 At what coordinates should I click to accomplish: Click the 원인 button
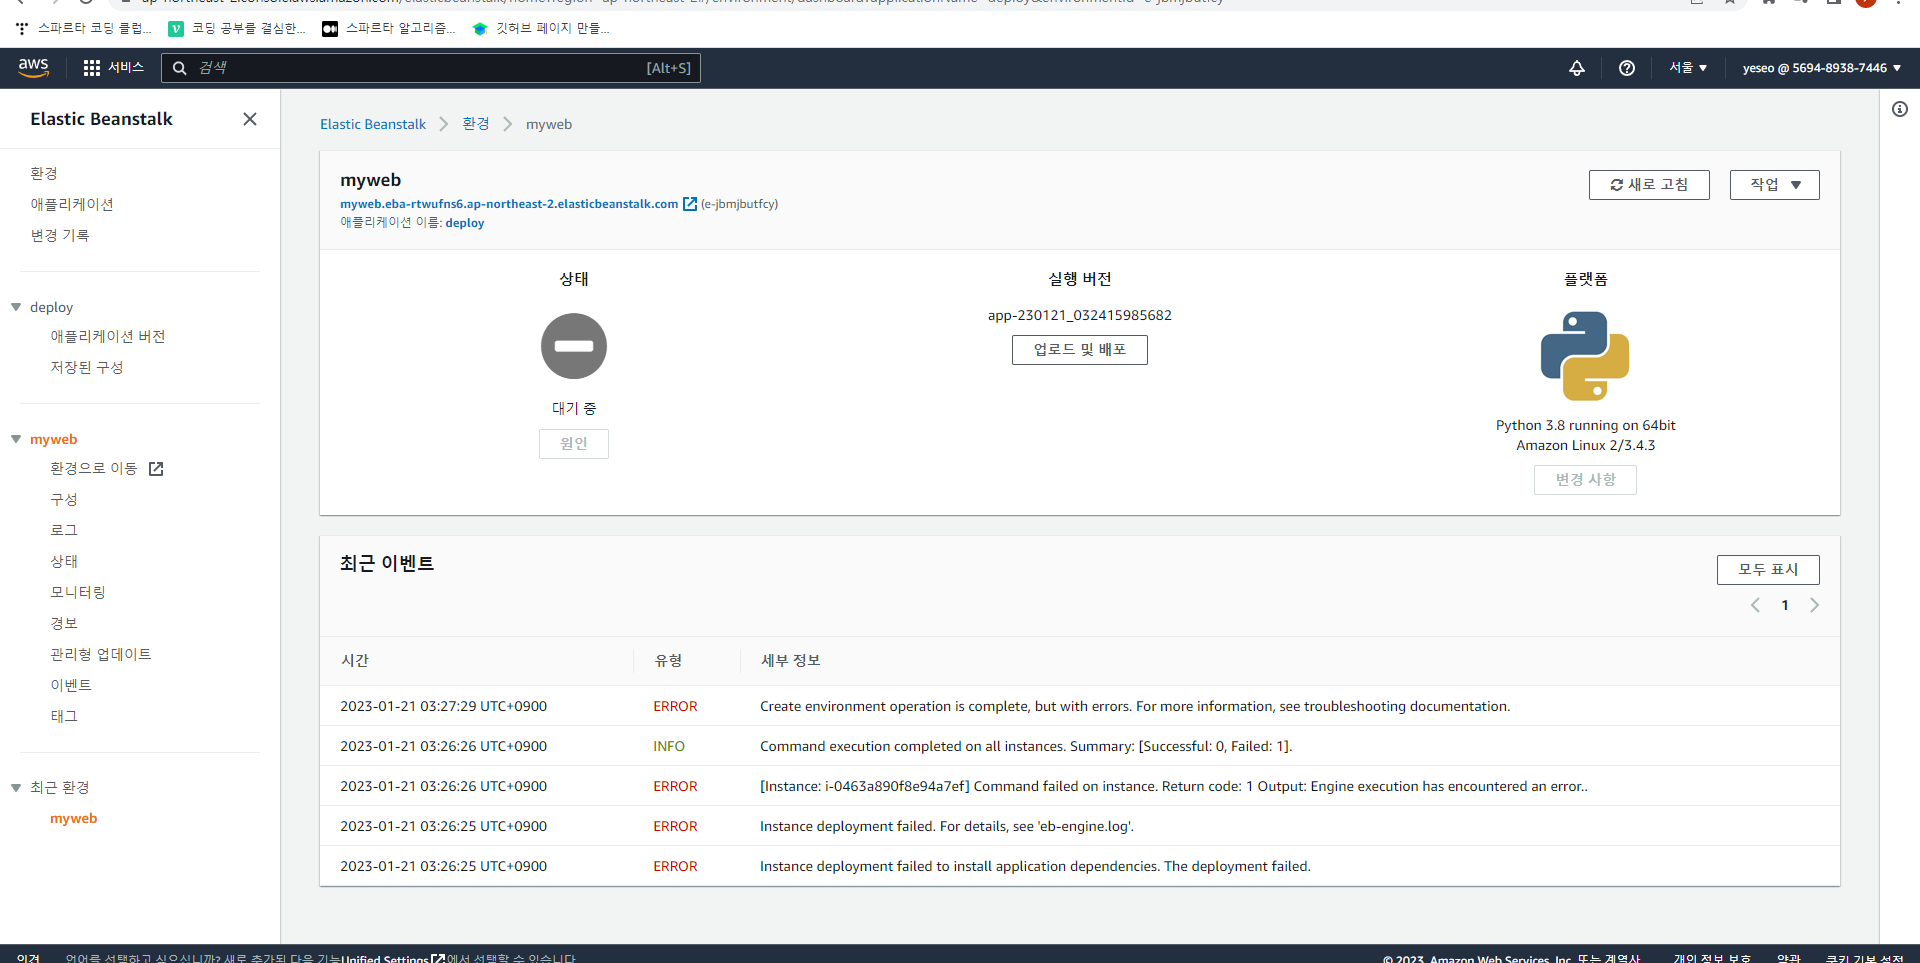[574, 444]
